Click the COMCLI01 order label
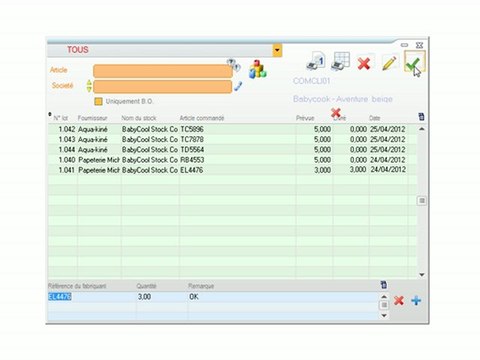This screenshot has width=480, height=360. [x=311, y=81]
